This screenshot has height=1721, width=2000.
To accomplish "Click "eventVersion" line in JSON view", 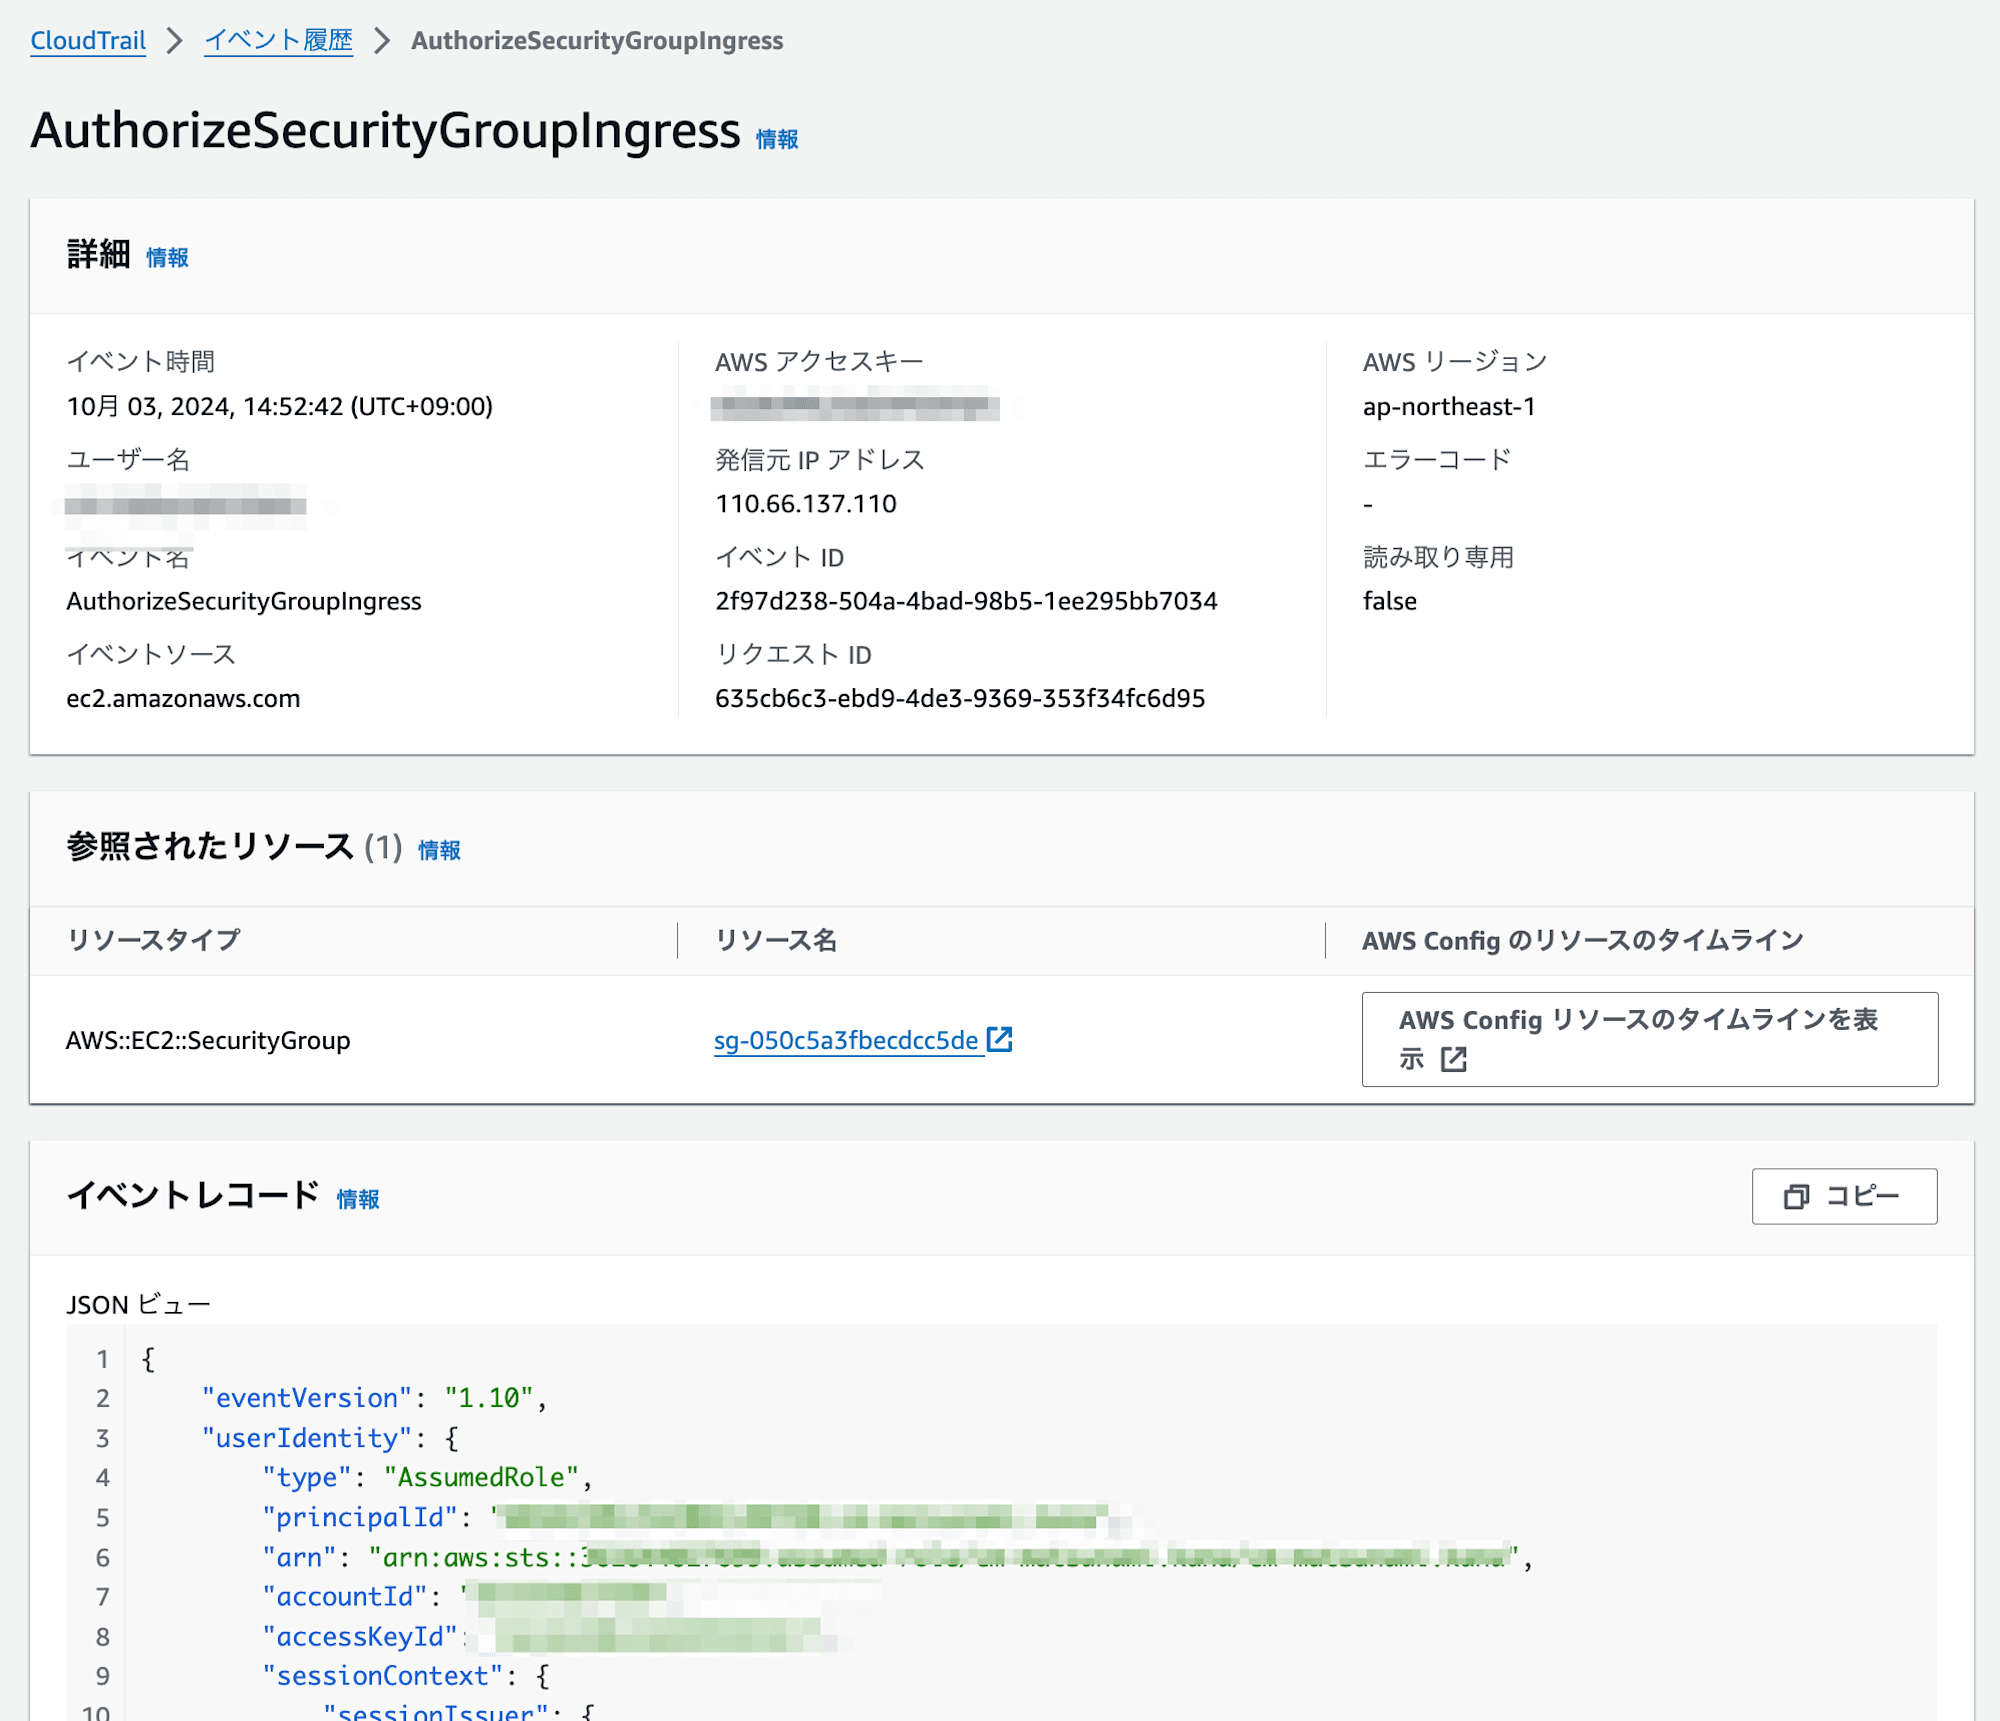I will click(373, 1398).
